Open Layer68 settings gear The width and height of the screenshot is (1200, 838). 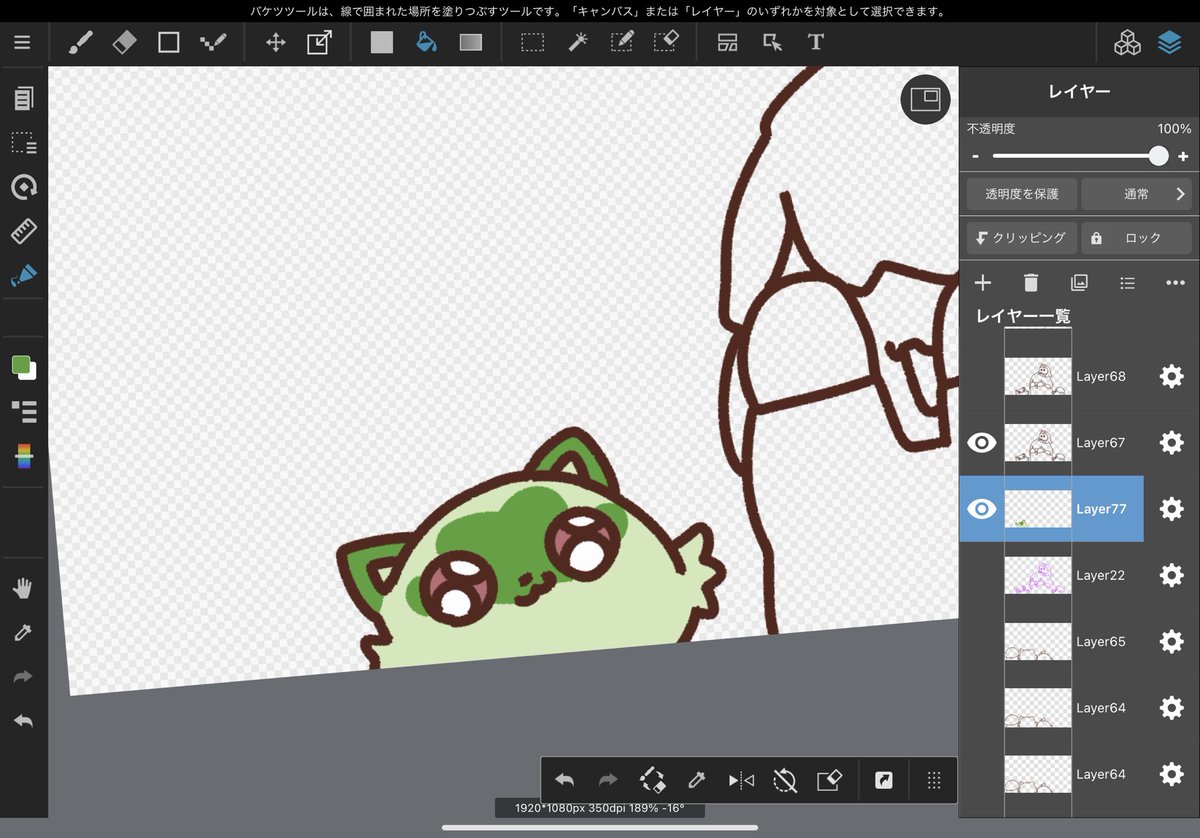pos(1171,376)
